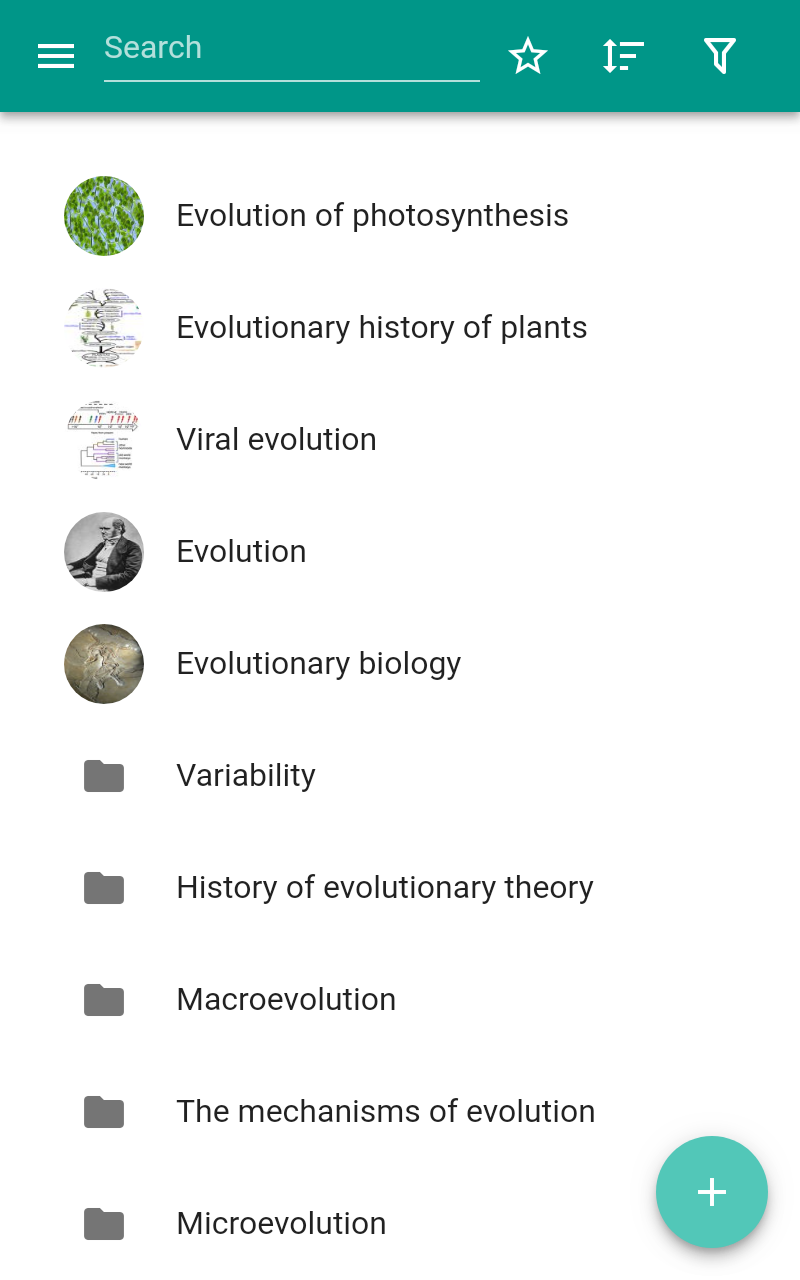
Task: Toggle the favorites star filter
Action: [528, 56]
